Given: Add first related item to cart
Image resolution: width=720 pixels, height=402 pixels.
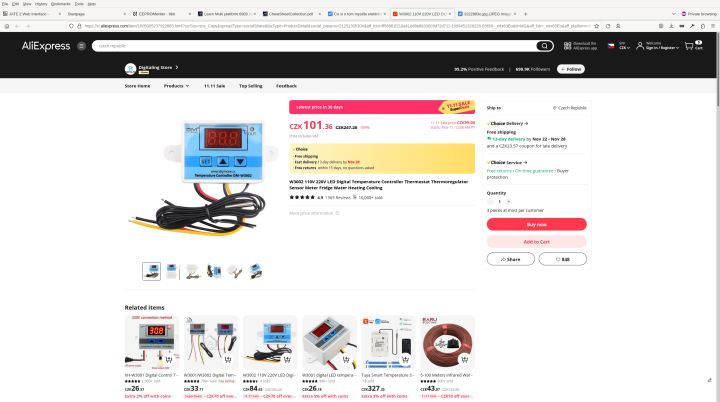Looking at the screenshot, I should tap(169, 359).
